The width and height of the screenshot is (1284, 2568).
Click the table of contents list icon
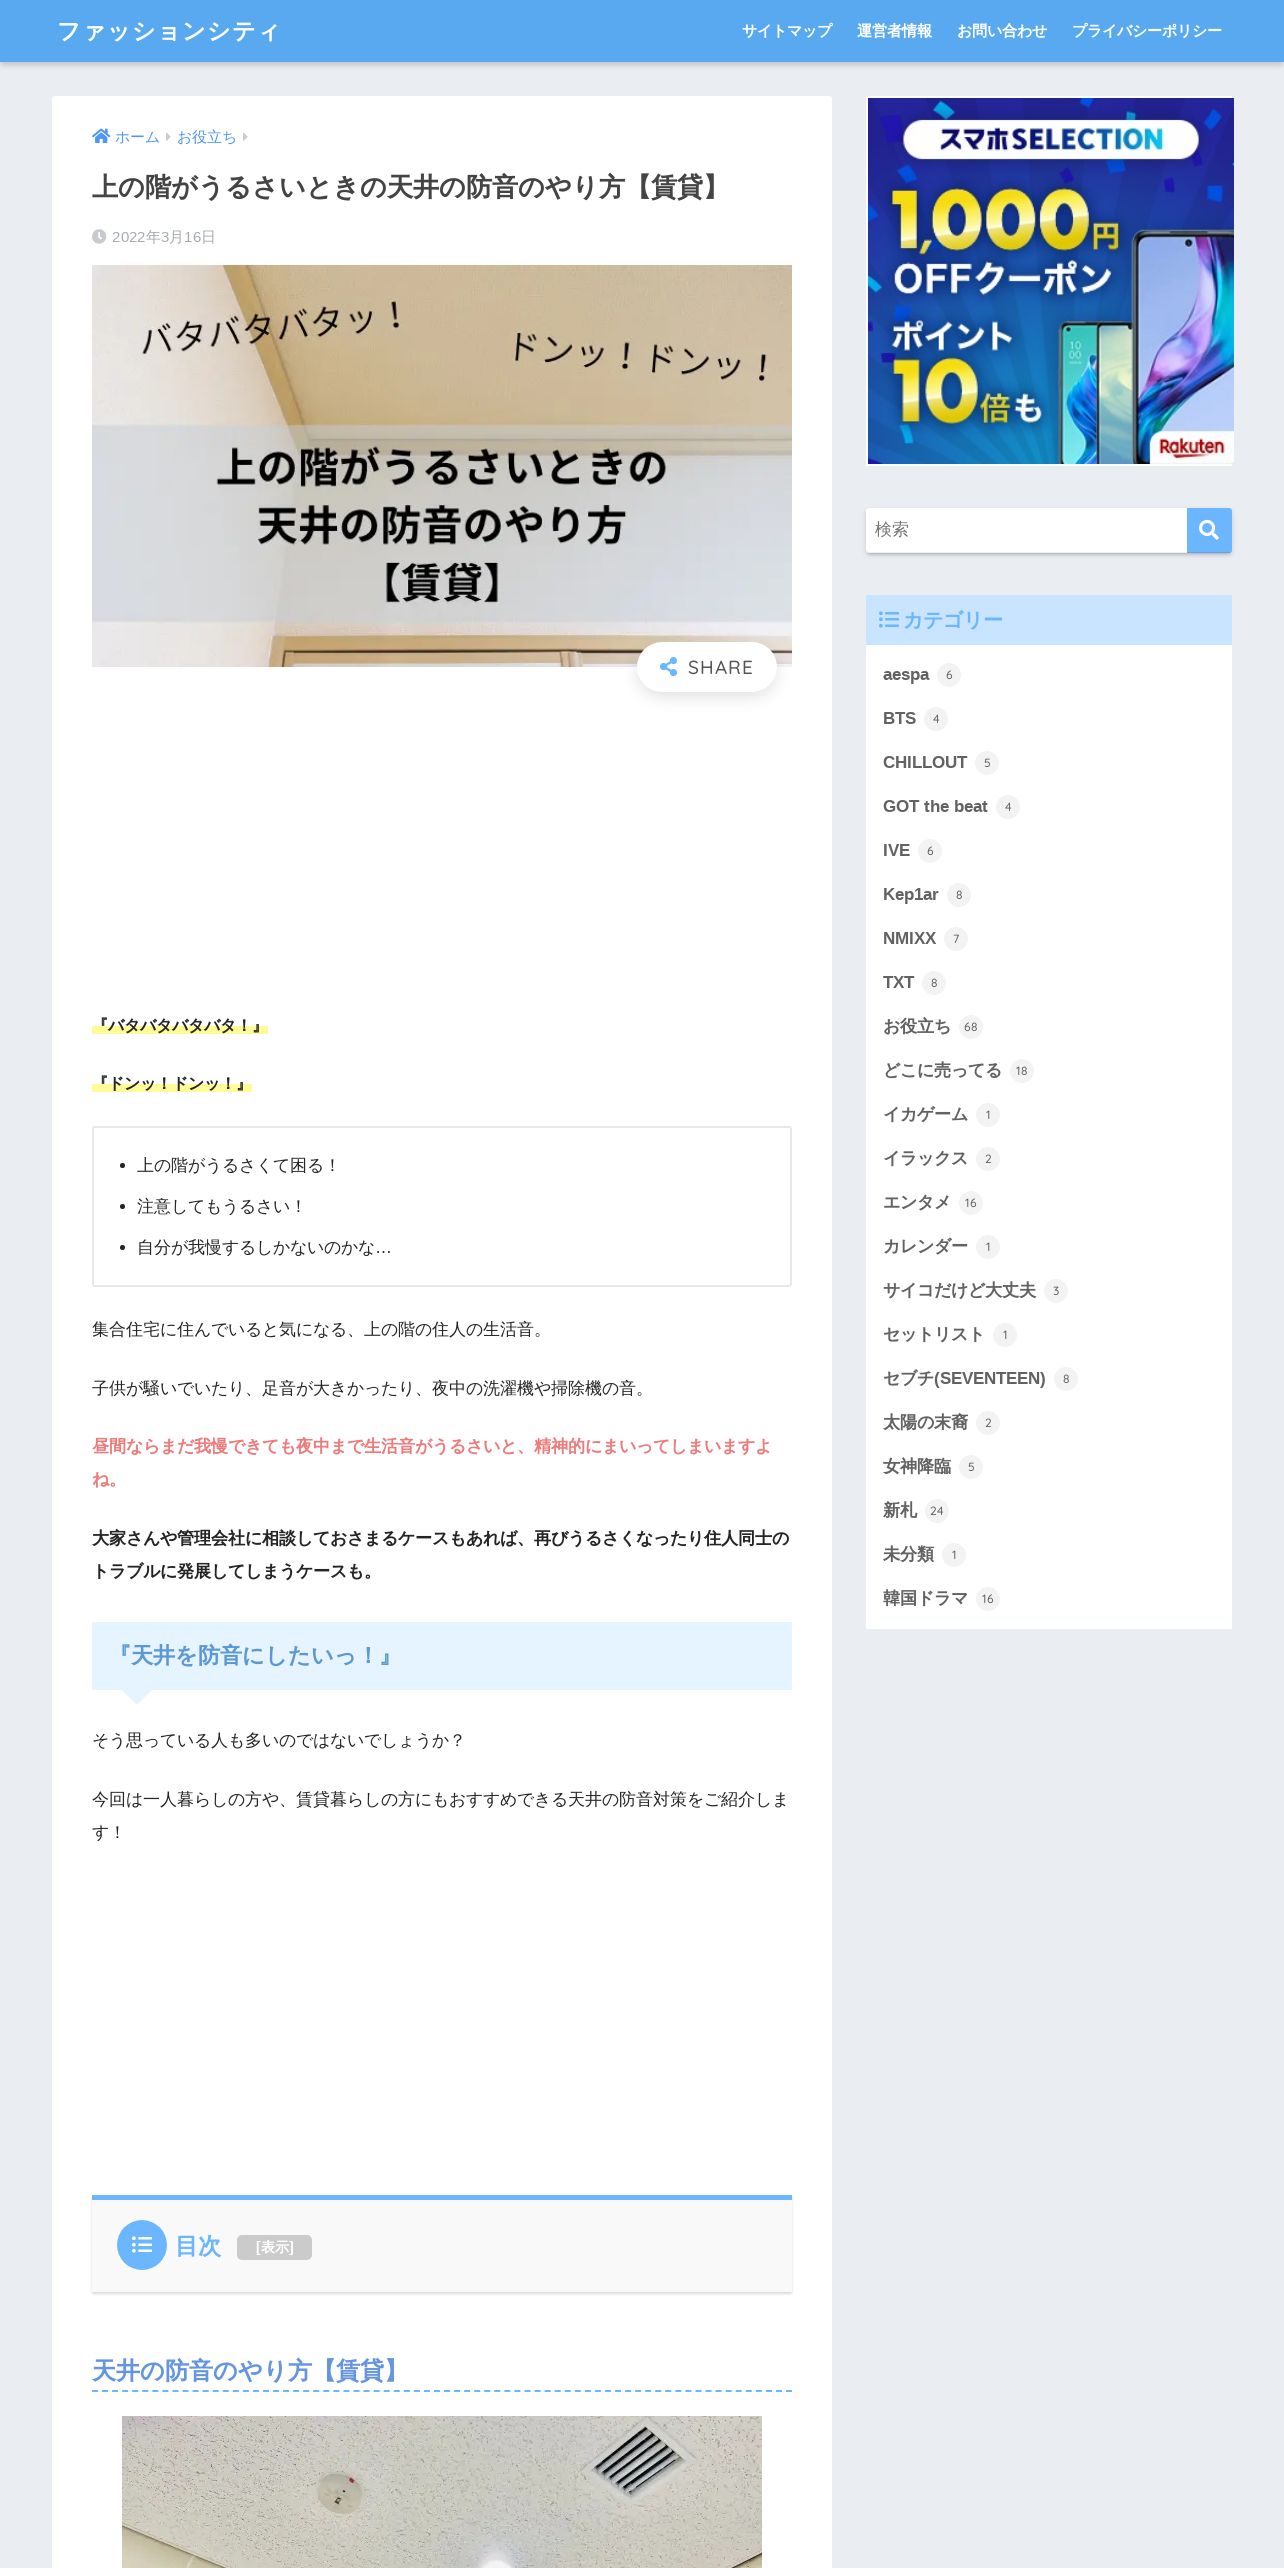click(x=142, y=2245)
